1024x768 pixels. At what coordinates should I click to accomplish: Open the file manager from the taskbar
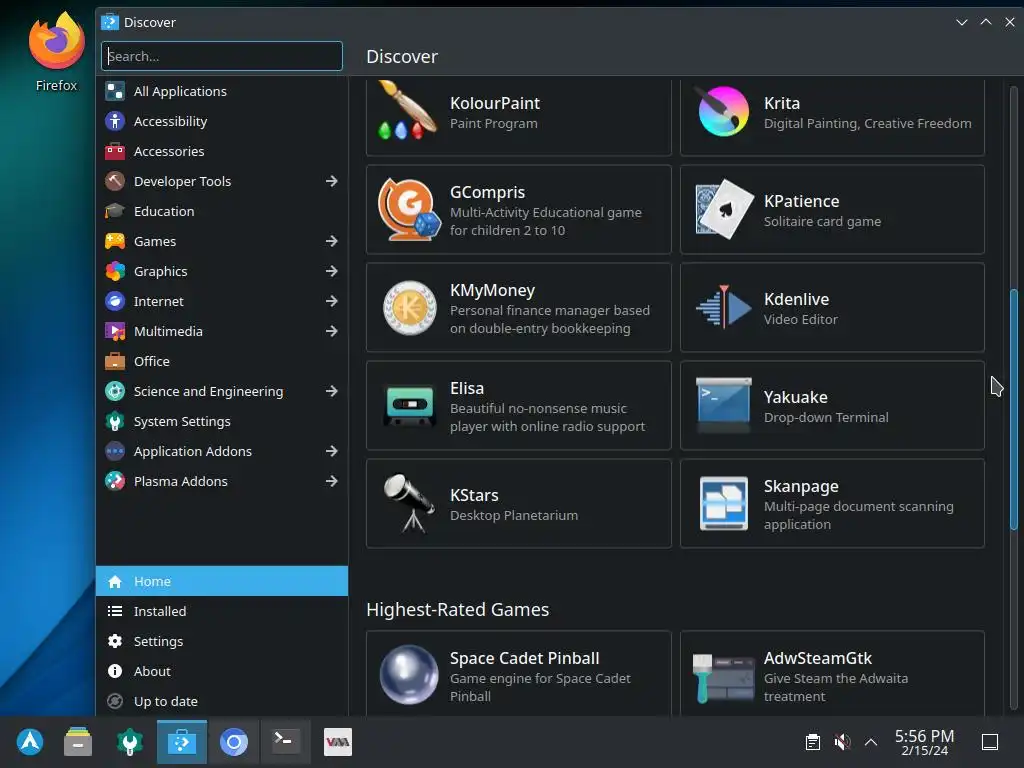(x=78, y=742)
